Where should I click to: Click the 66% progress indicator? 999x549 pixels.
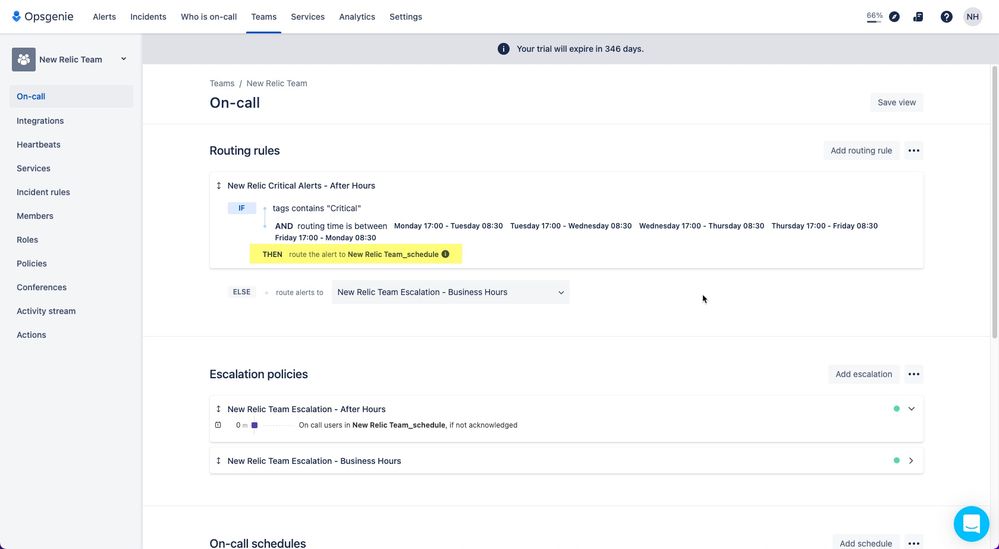[x=874, y=17]
